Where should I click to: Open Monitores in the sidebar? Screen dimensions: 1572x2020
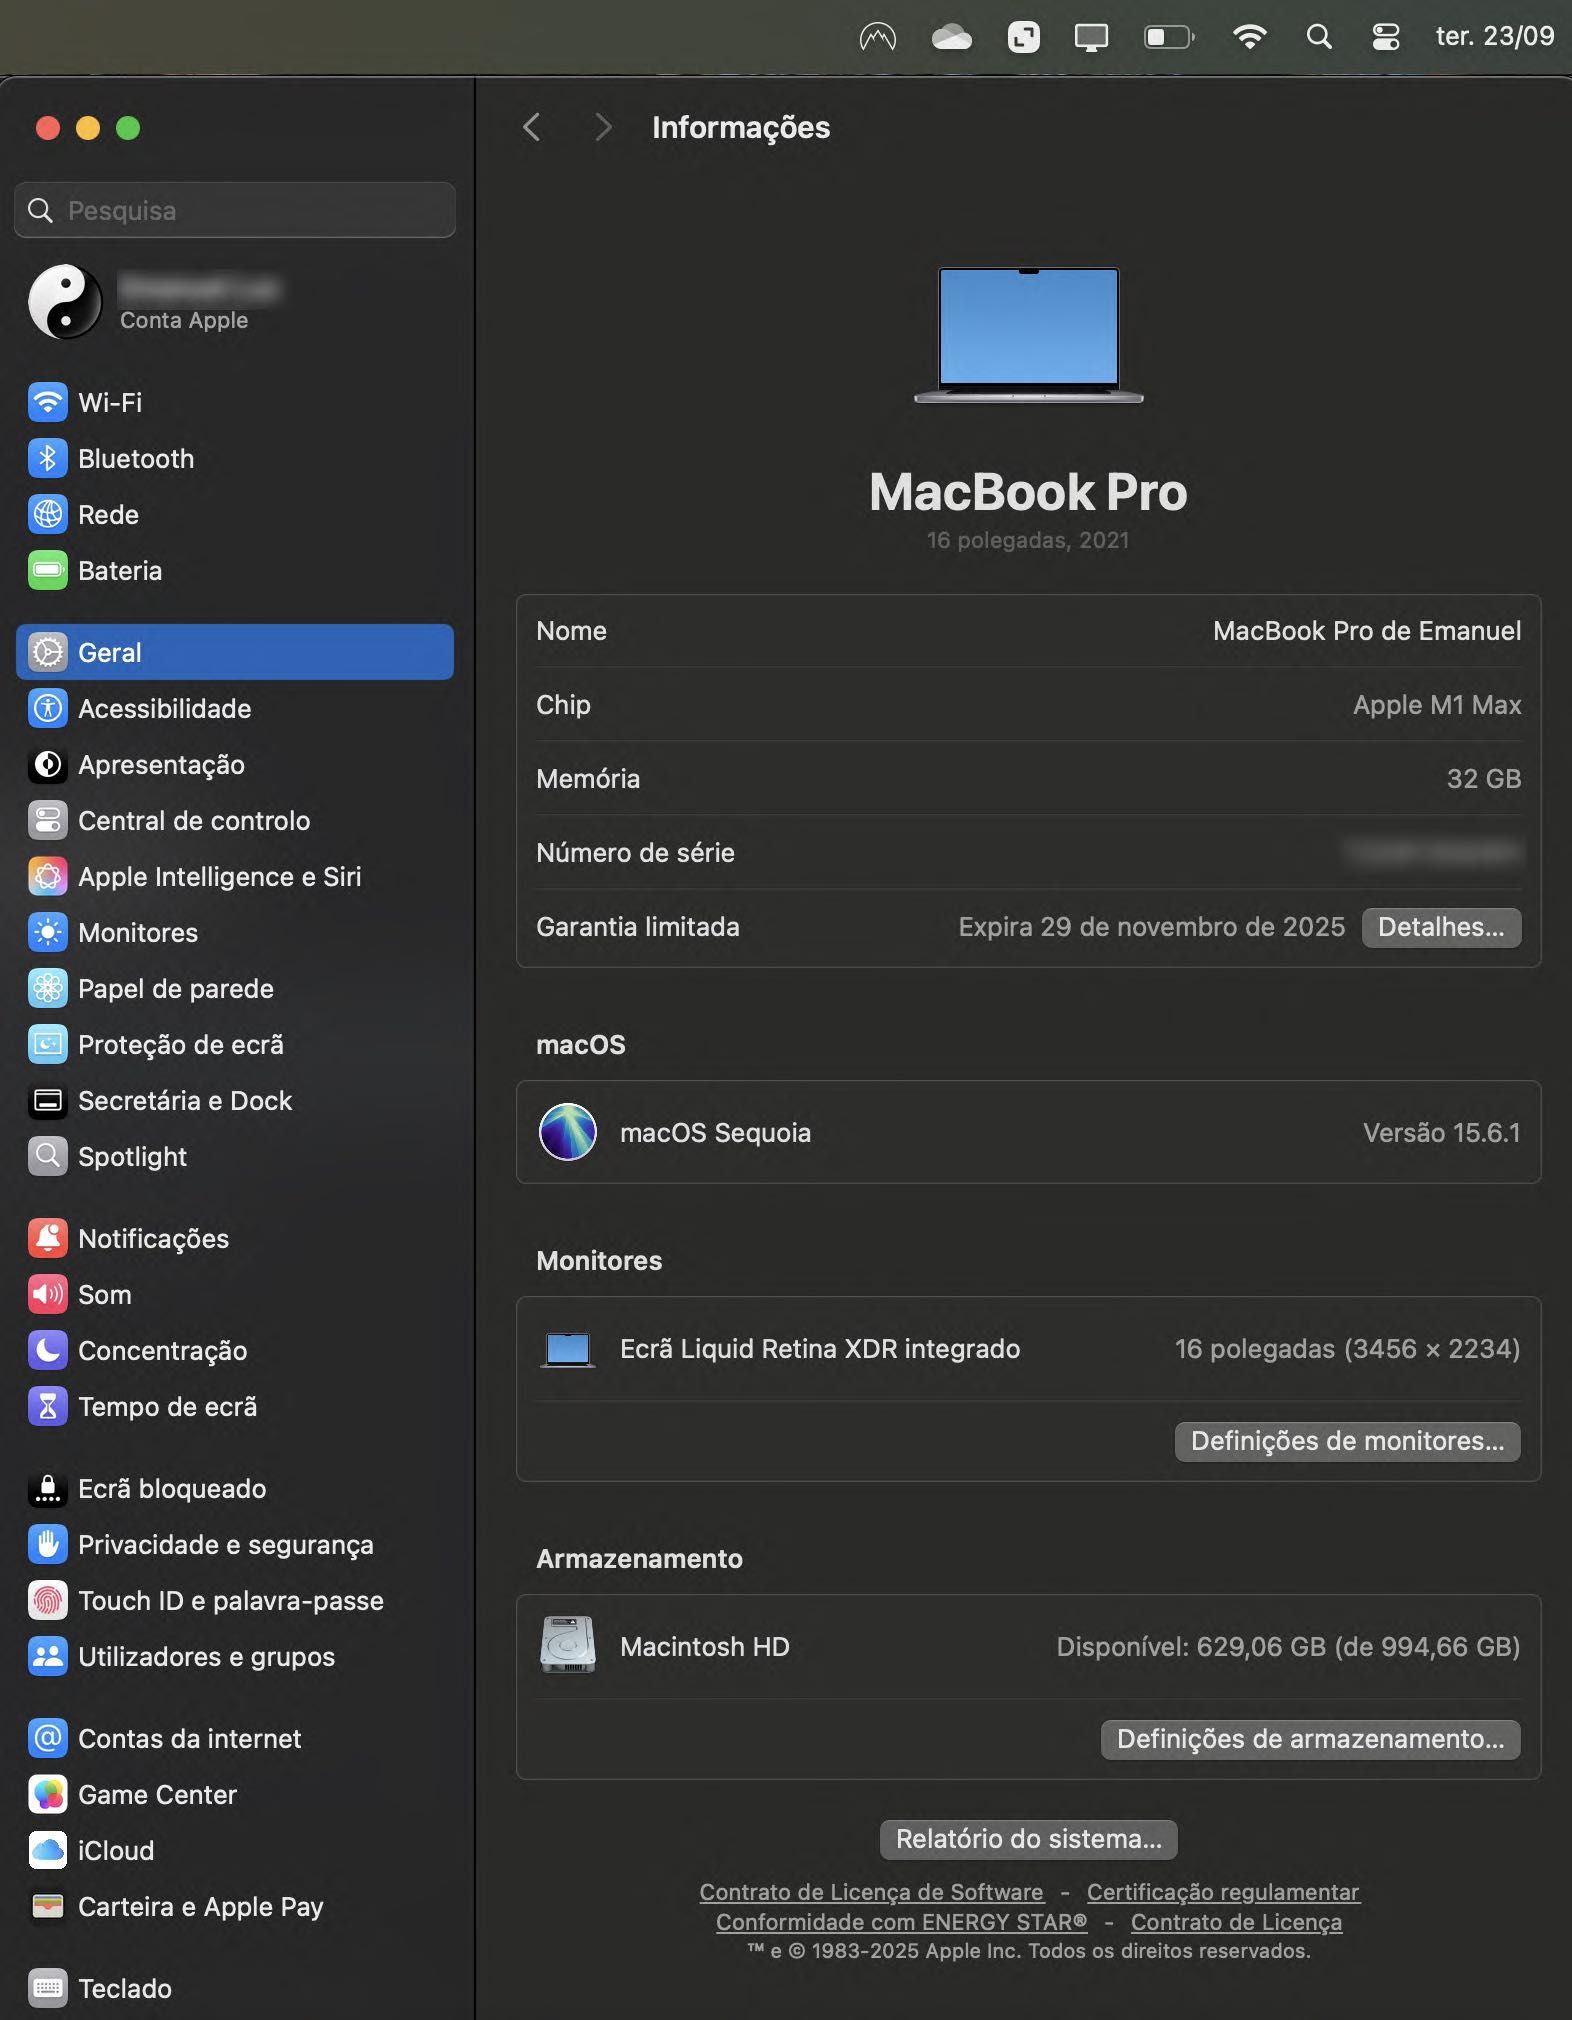235,932
